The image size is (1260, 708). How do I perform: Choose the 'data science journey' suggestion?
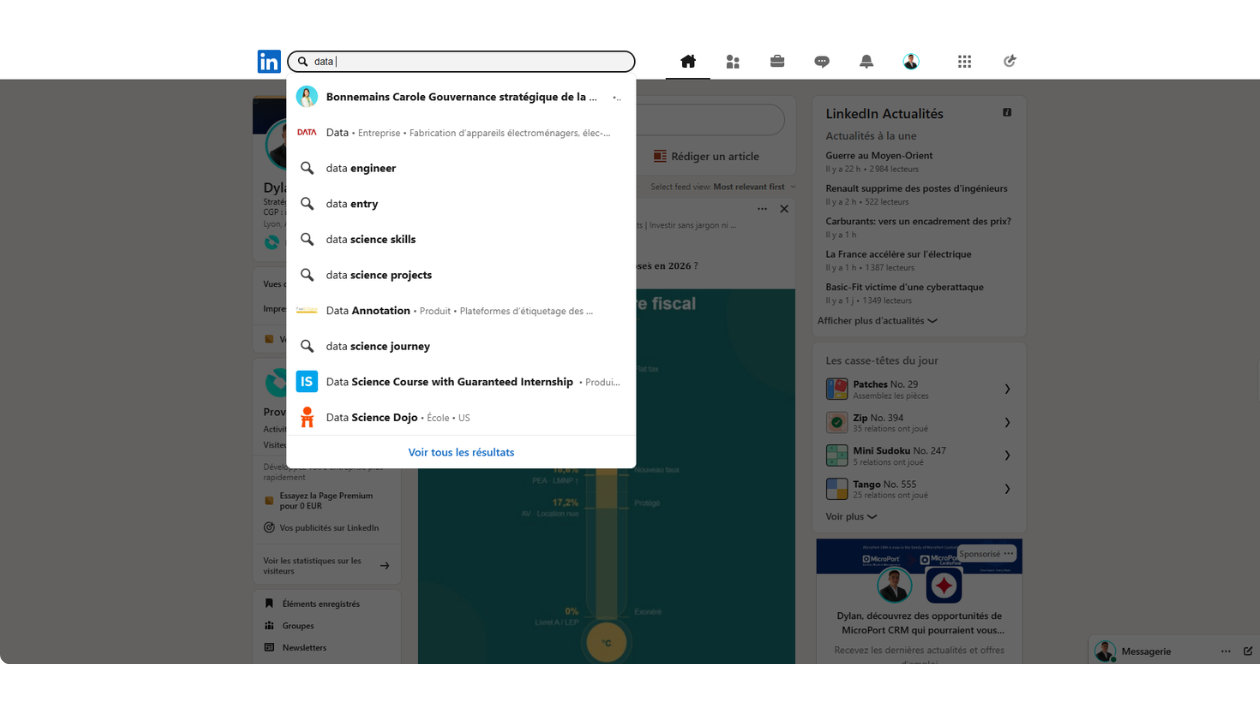pyautogui.click(x=461, y=346)
